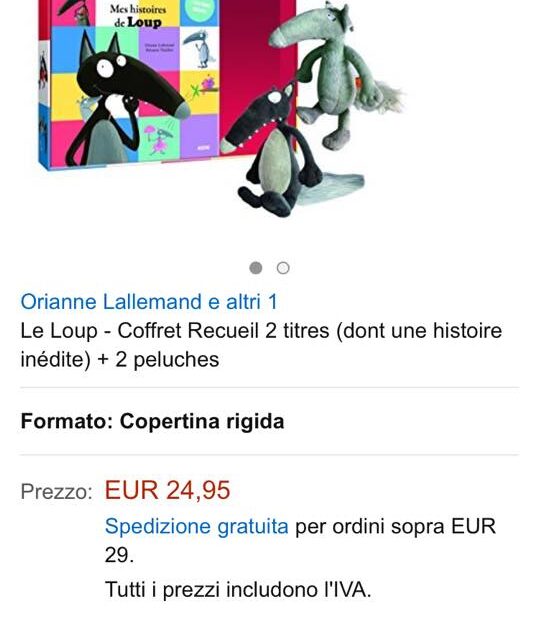Select the first filled carousel dot
Image resolution: width=539 pixels, height=628 pixels.
coord(256,268)
